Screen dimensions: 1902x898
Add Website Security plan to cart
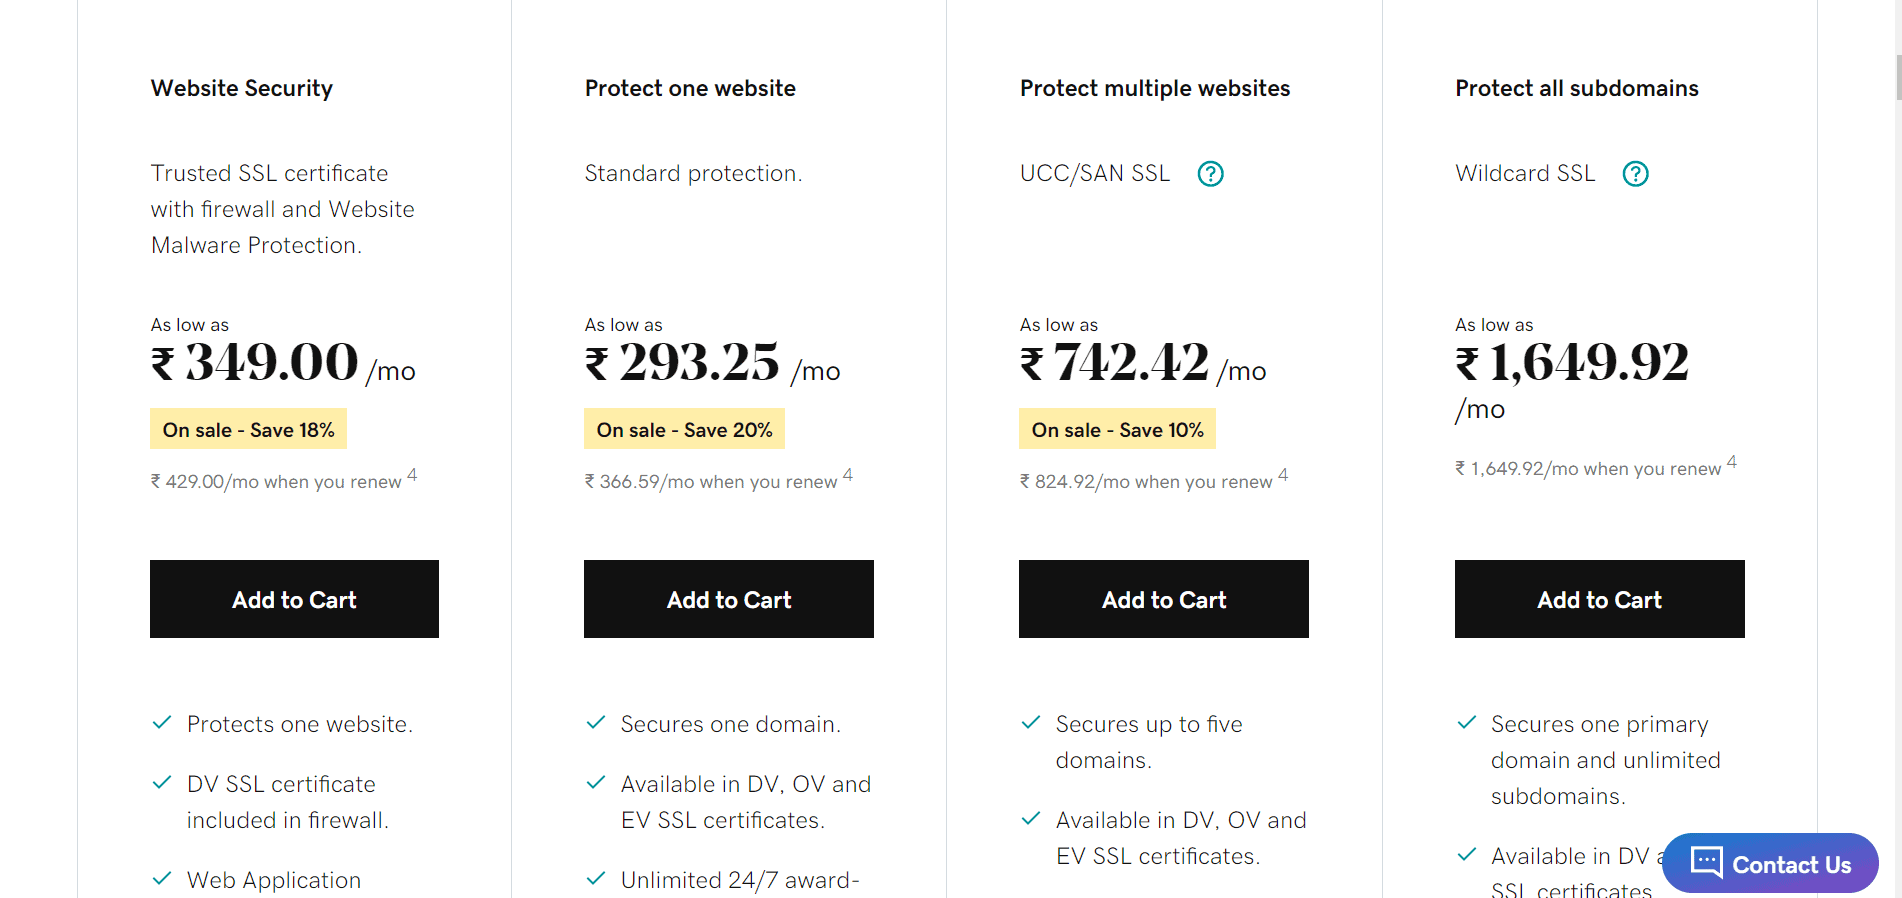click(294, 599)
